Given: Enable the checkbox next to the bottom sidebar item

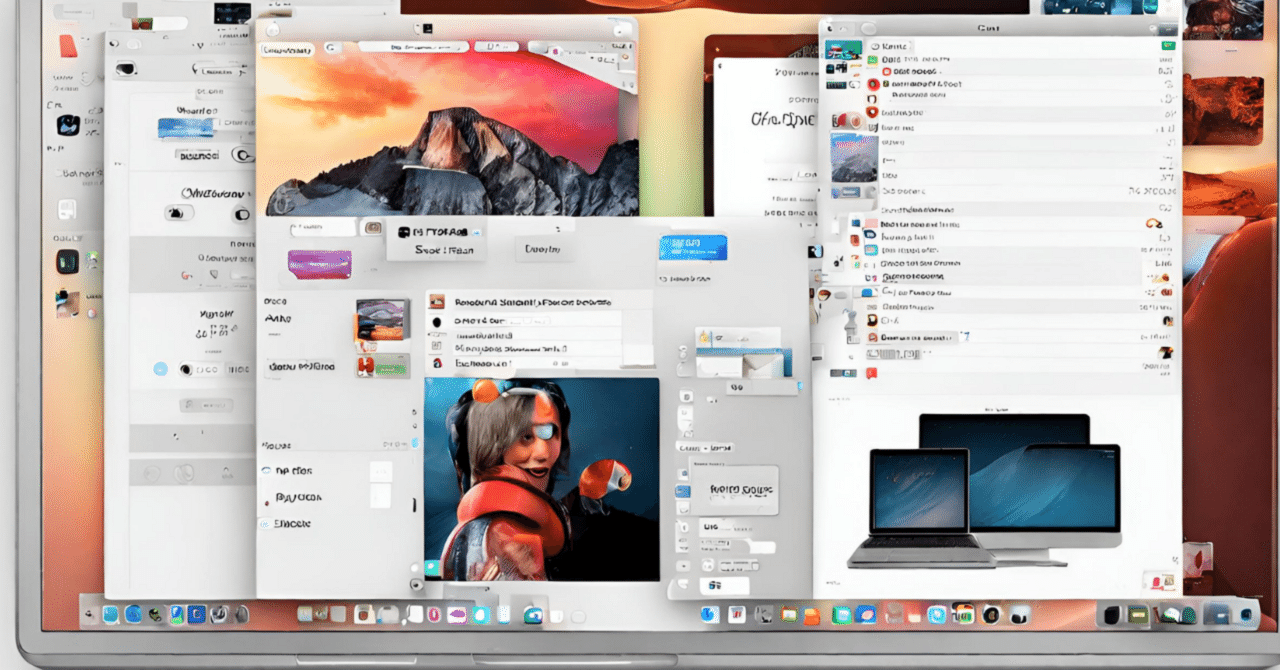Looking at the screenshot, I should [266, 523].
